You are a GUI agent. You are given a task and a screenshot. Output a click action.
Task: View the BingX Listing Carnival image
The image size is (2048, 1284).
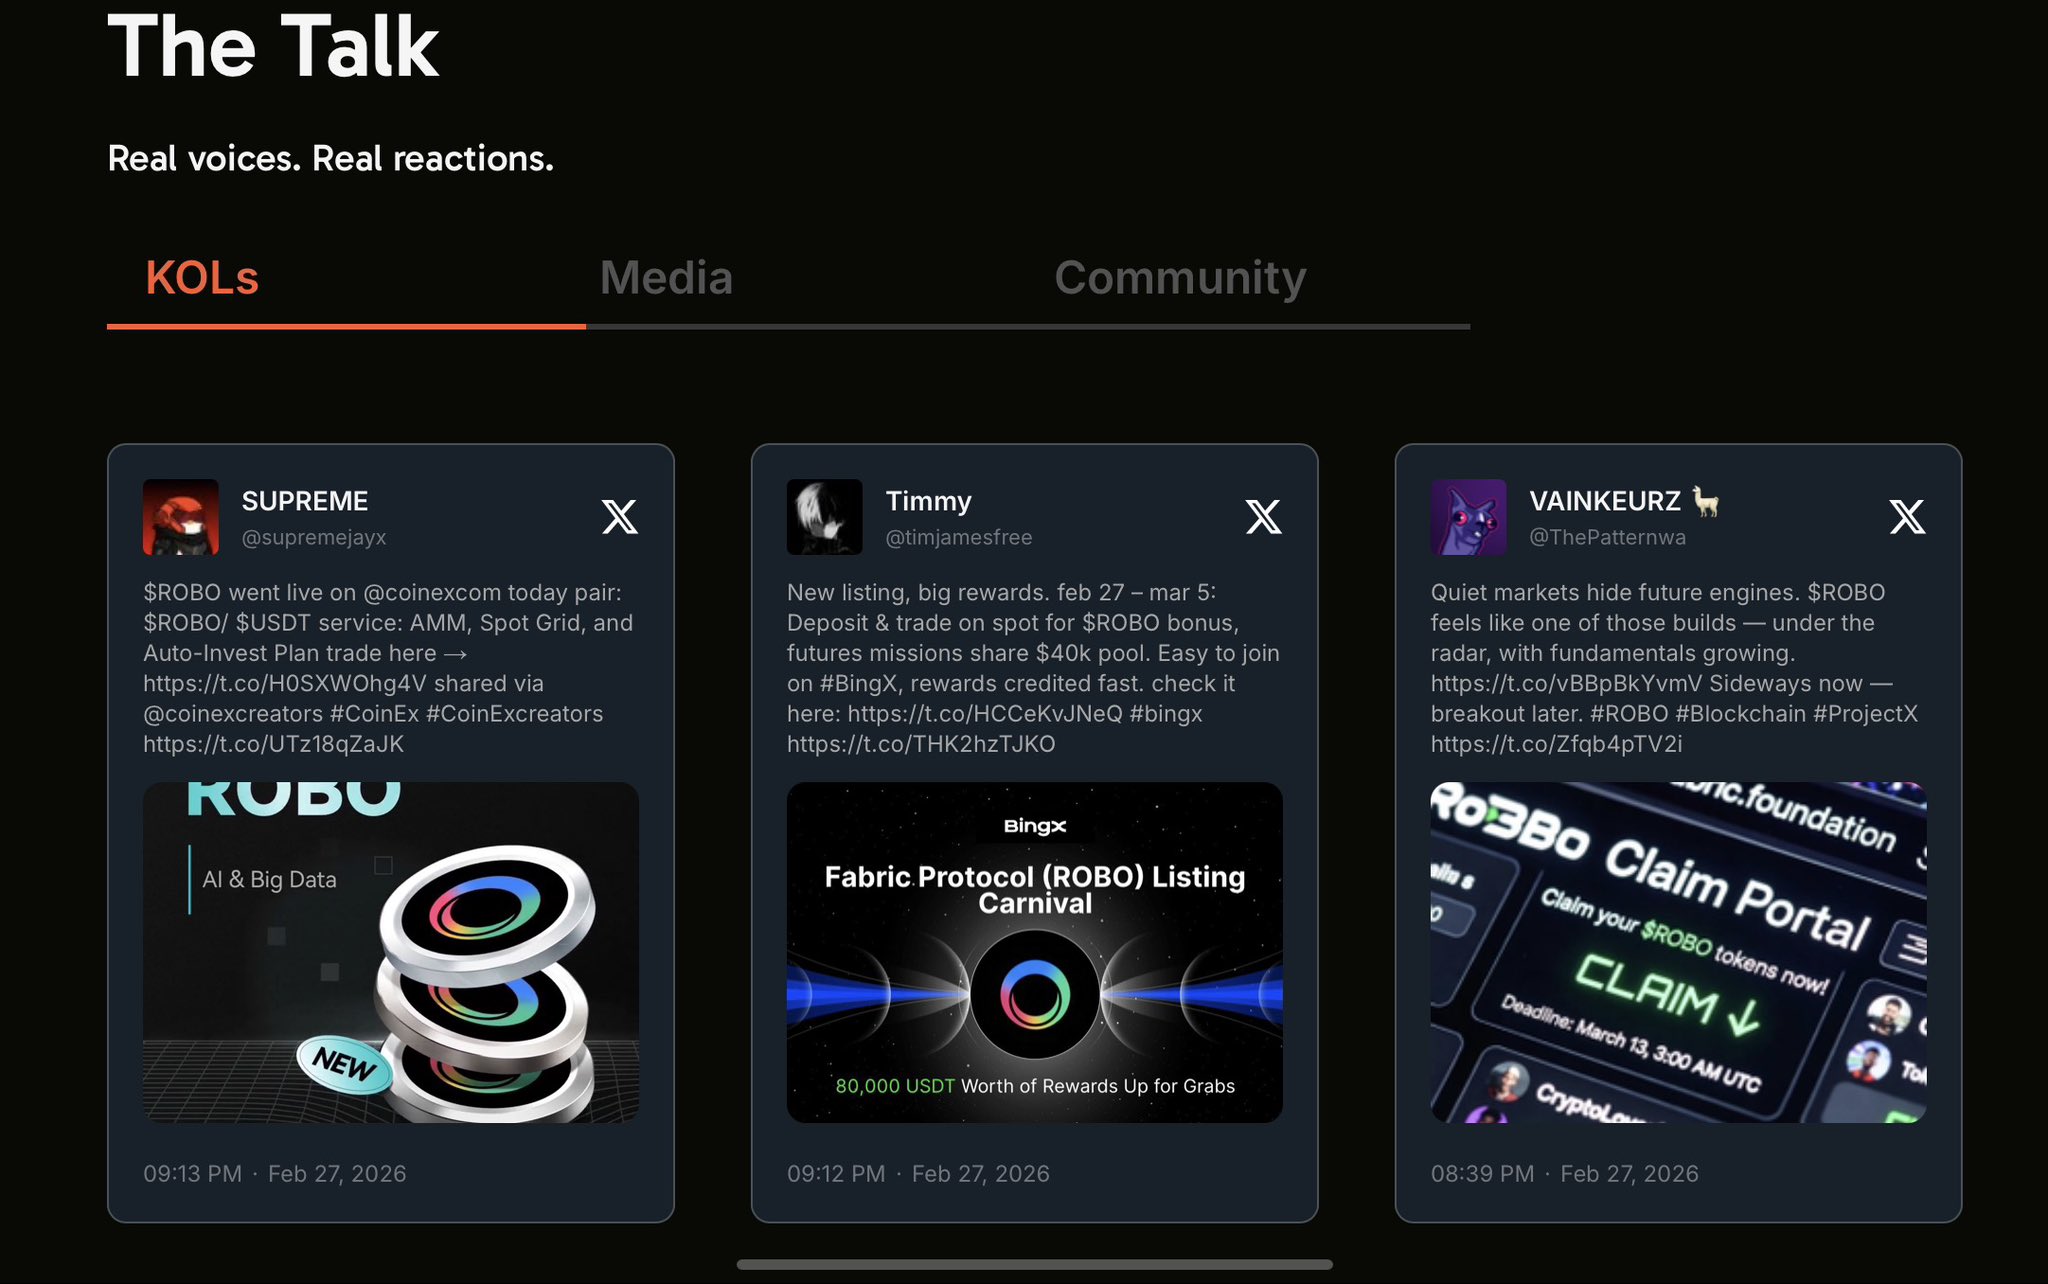point(1035,952)
